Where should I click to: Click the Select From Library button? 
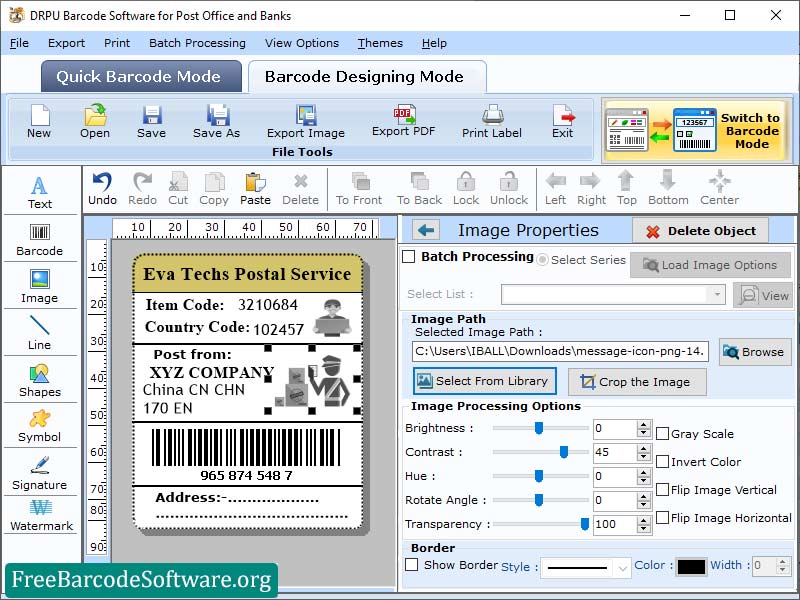click(484, 381)
